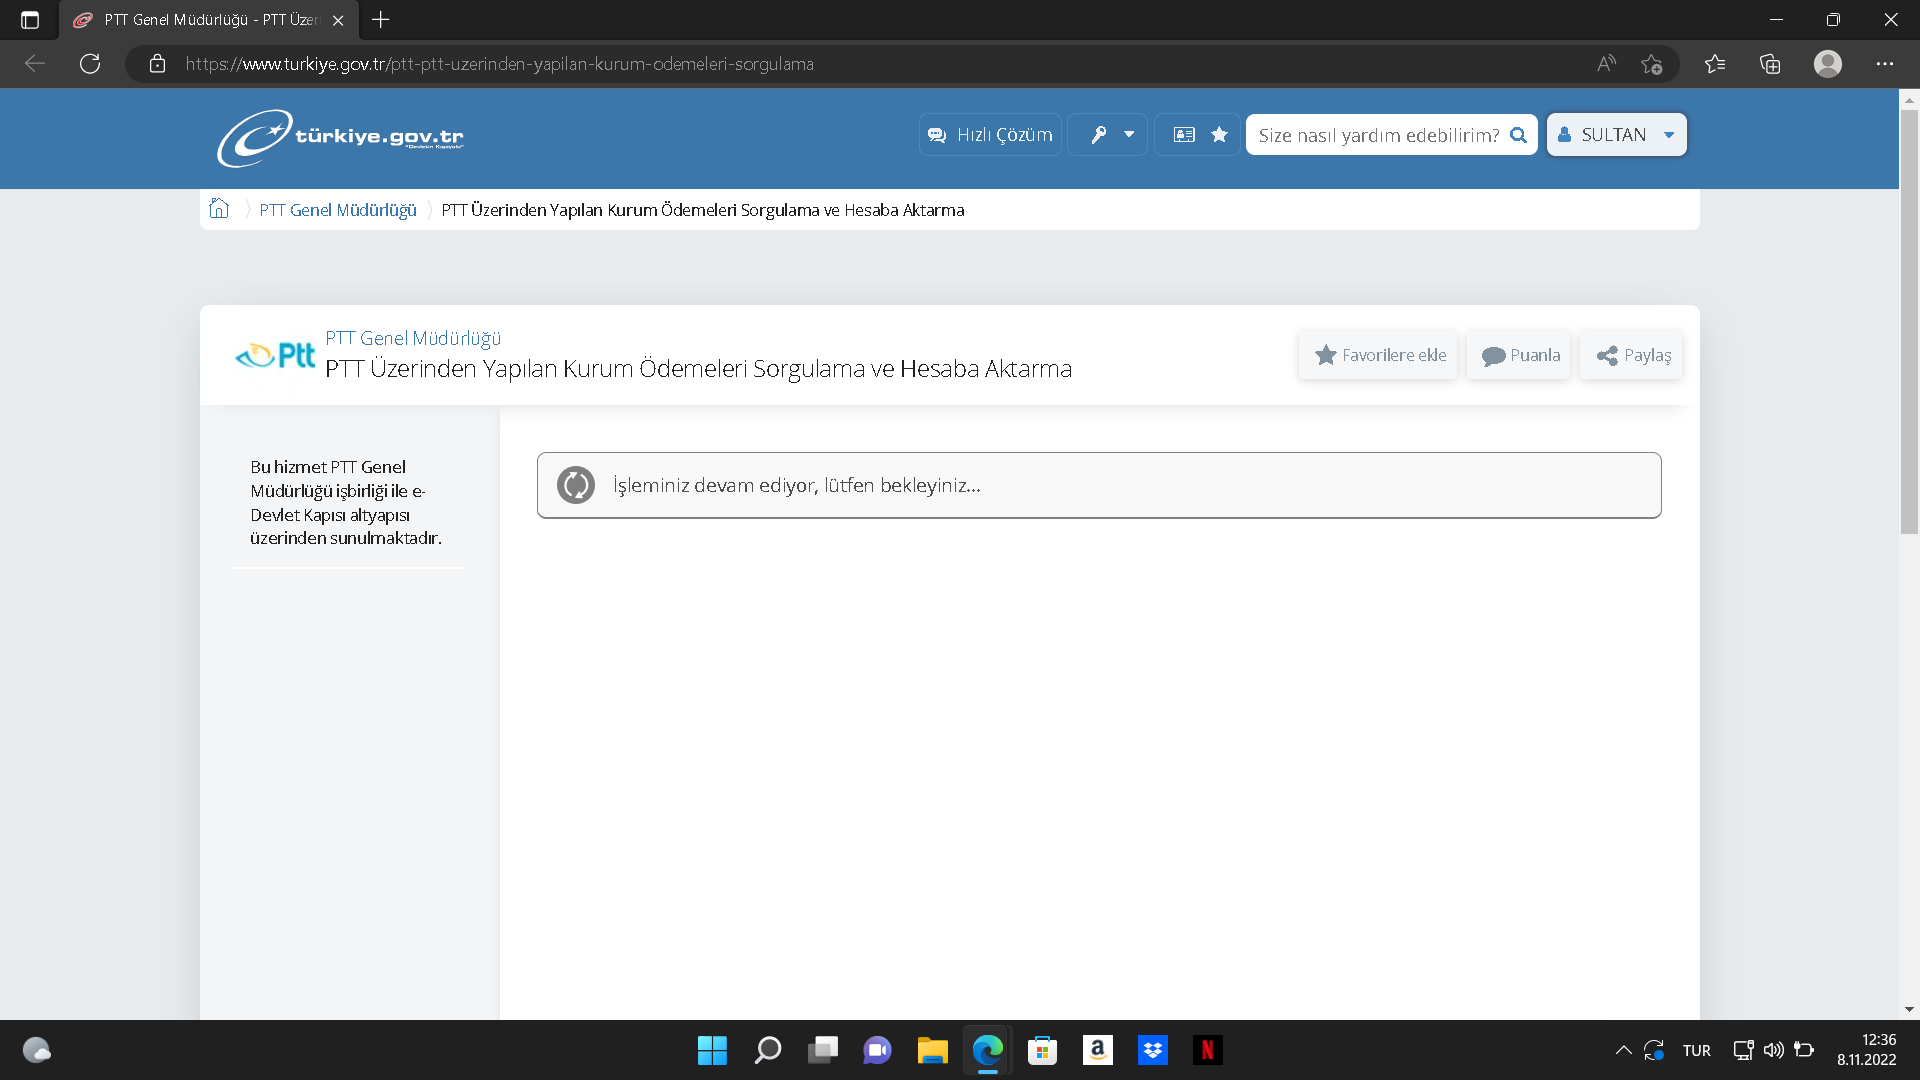The width and height of the screenshot is (1920, 1080).
Task: Show hidden system tray icons chevron
Action: tap(1623, 1050)
